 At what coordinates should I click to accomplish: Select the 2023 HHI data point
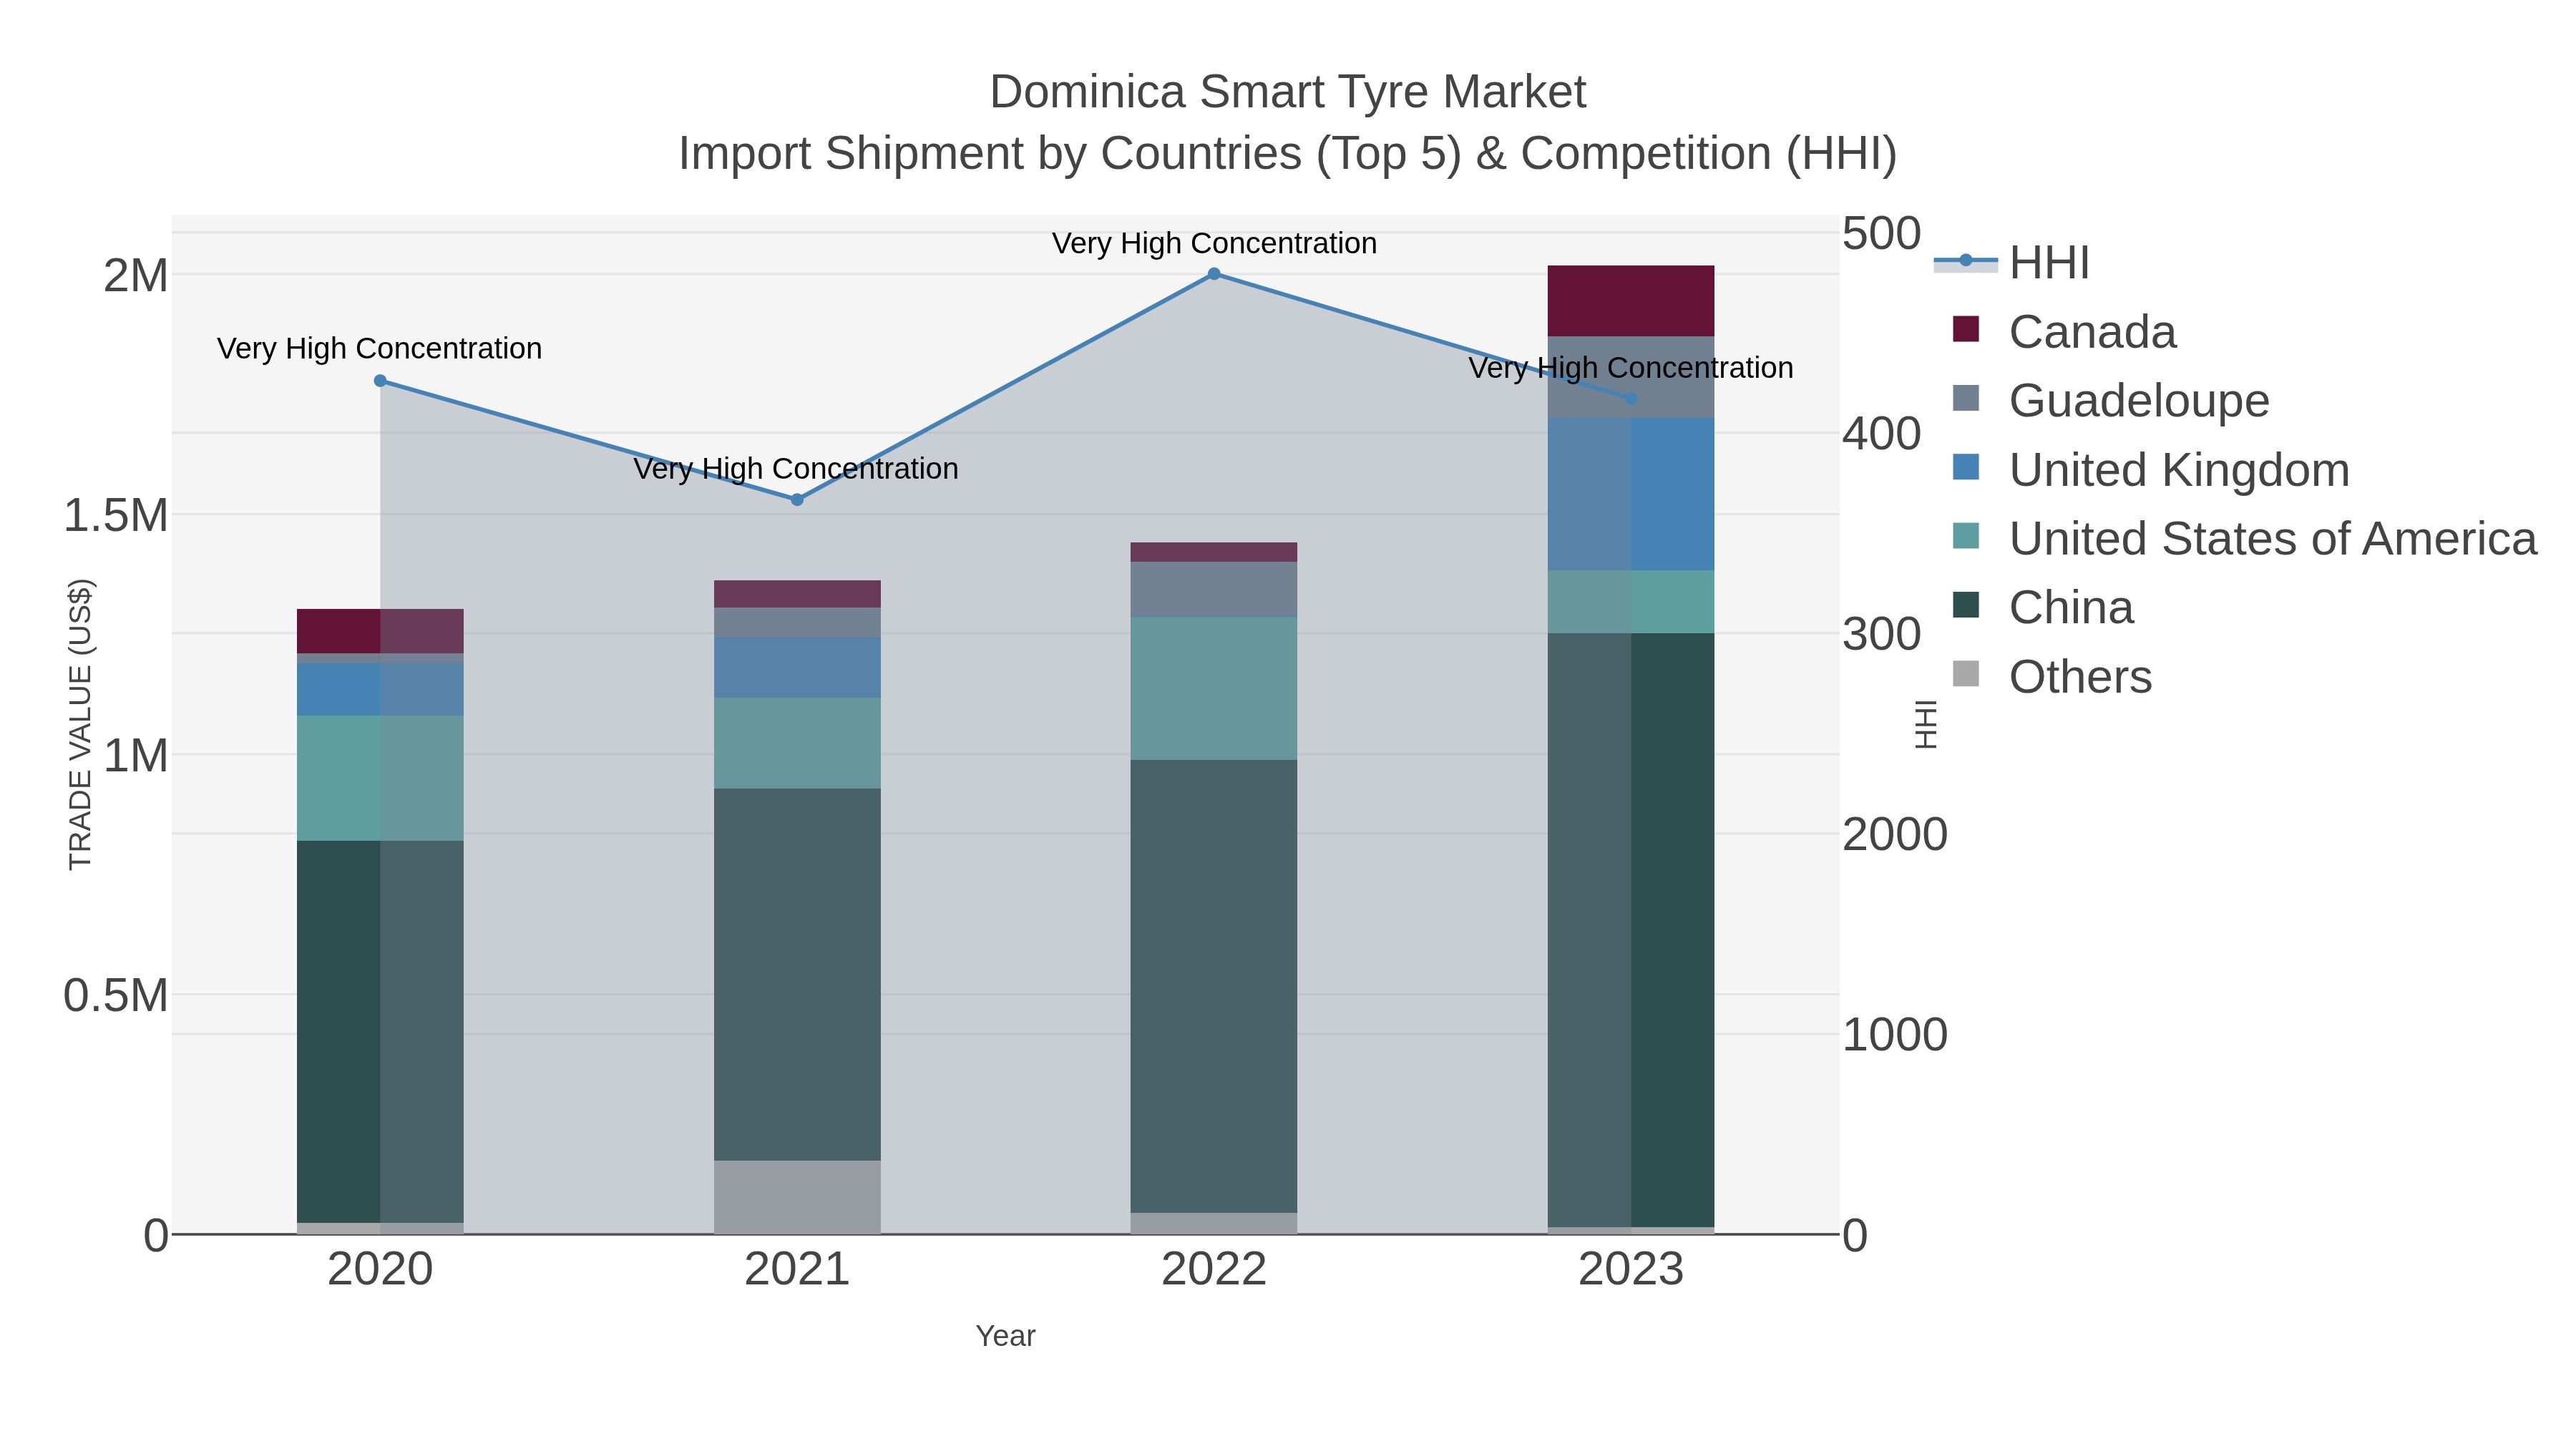(x=1631, y=399)
